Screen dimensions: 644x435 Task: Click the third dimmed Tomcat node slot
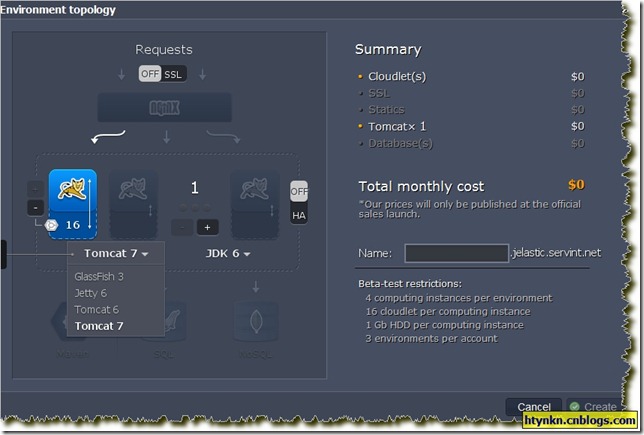[x=255, y=205]
